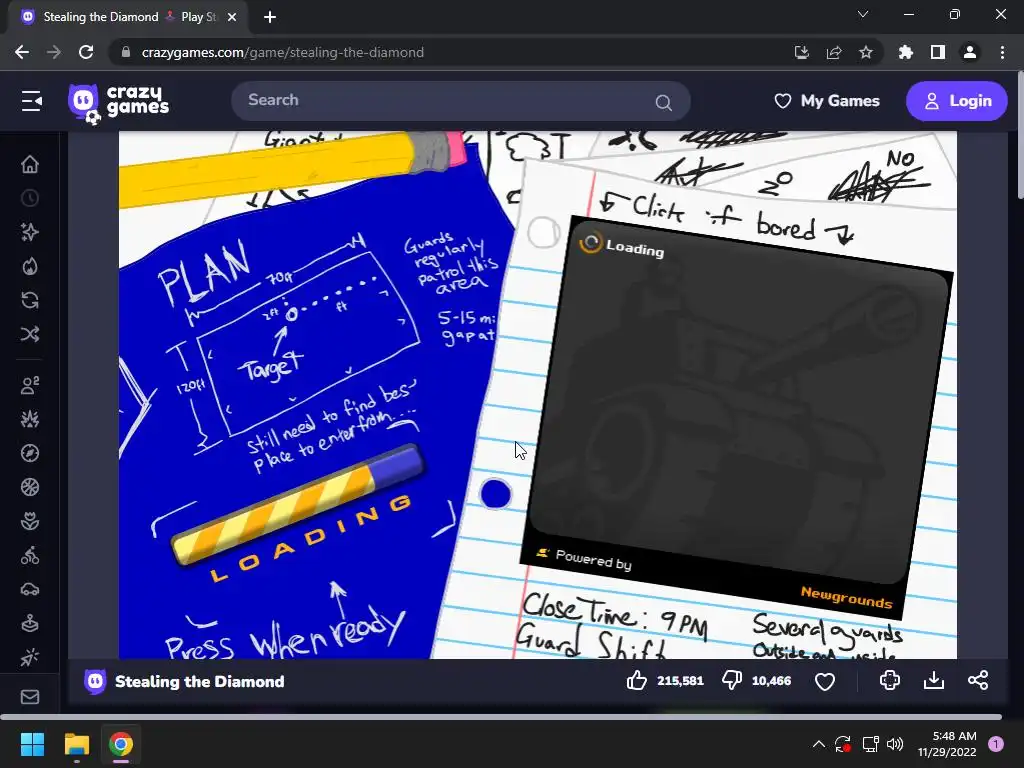Open Chrome three-dot menu
Viewport: 1024px width, 768px height.
tap(1002, 52)
